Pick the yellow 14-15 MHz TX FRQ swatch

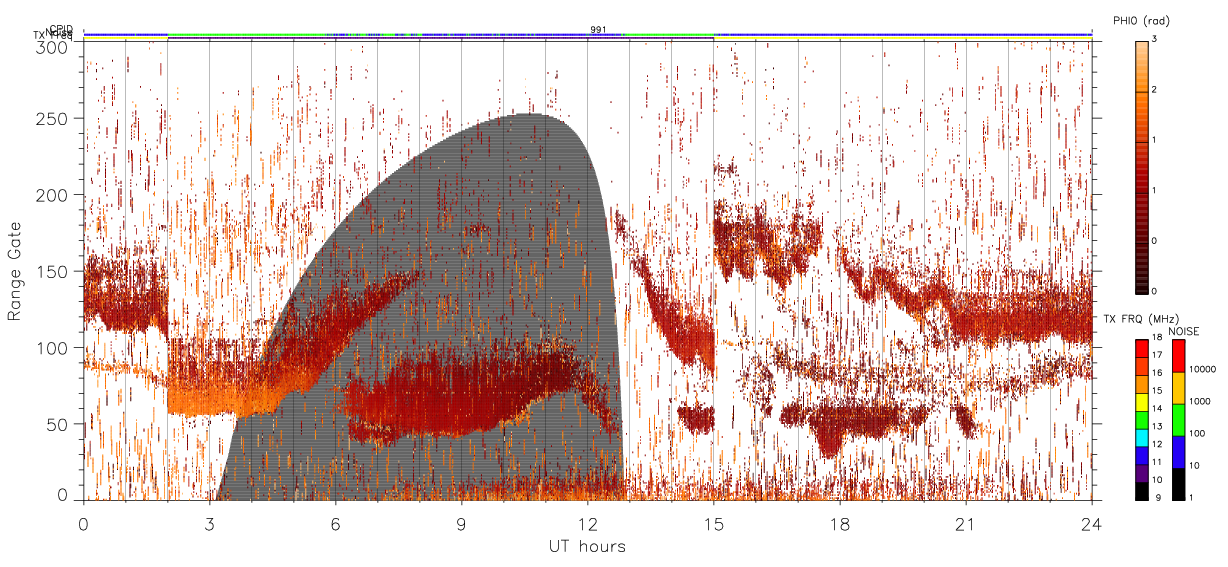click(1142, 402)
